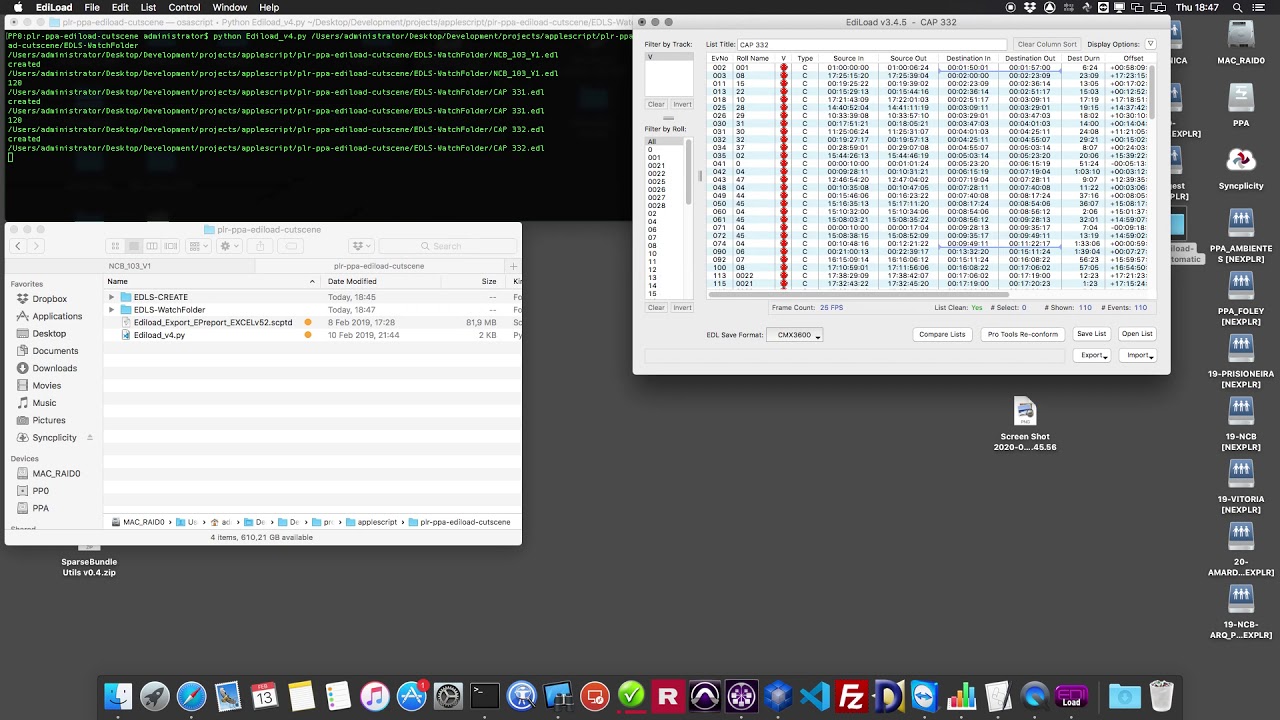The width and height of the screenshot is (1280, 720).
Task: Eject Syncplicity in the Finder sidebar
Action: click(x=90, y=438)
